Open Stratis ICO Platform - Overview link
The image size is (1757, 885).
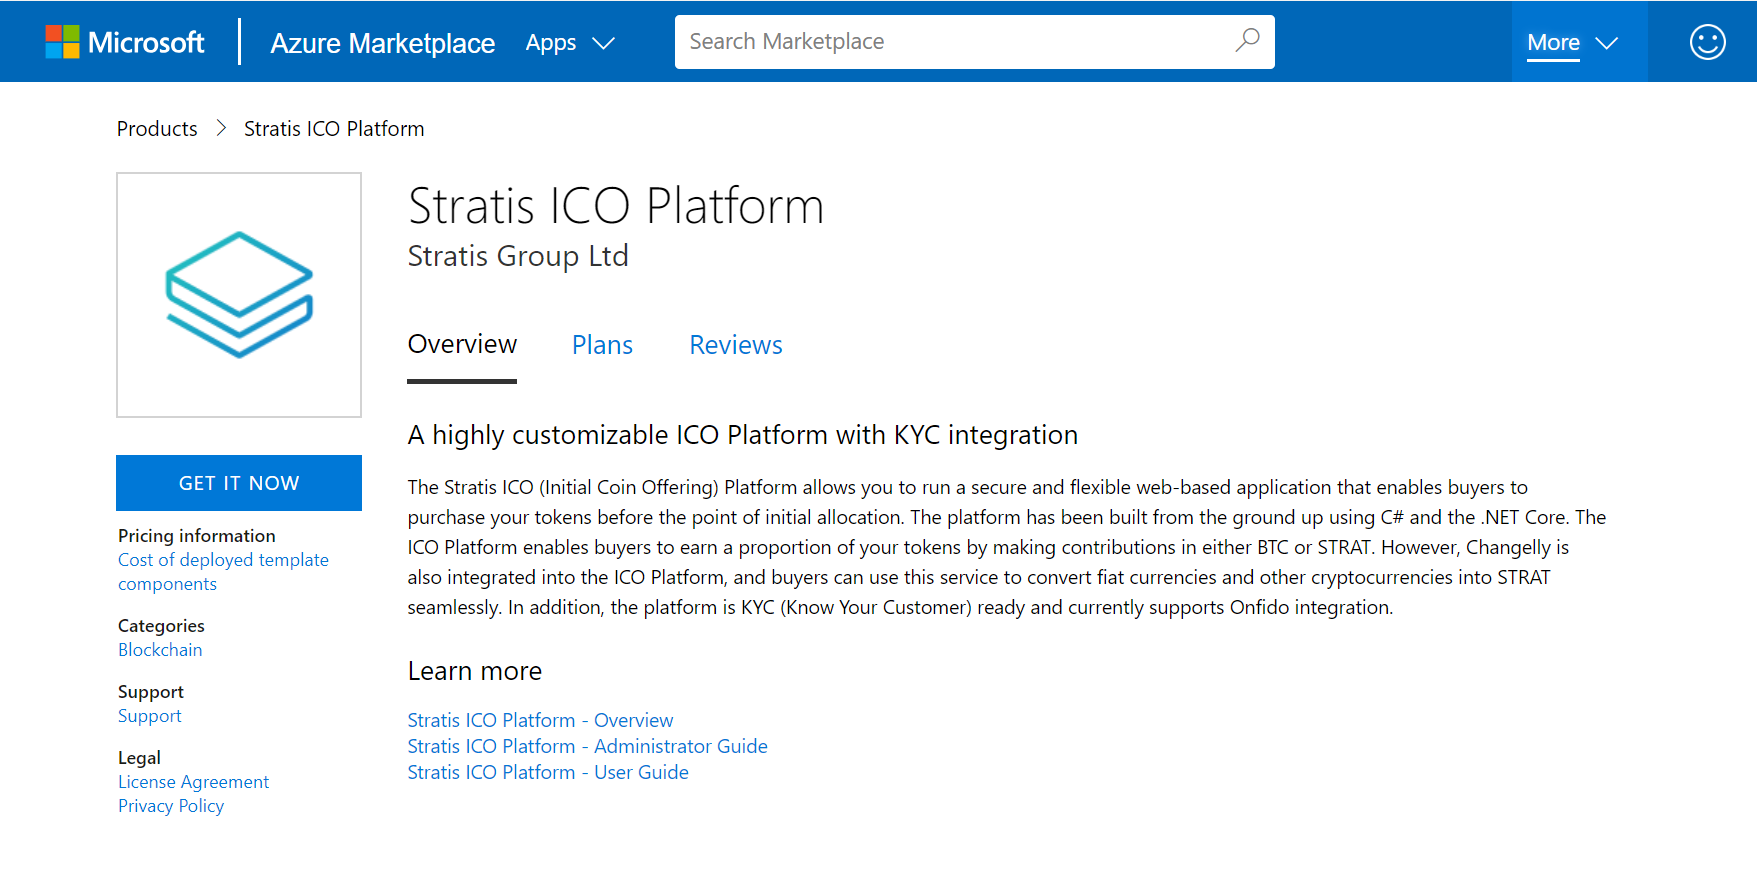(540, 720)
